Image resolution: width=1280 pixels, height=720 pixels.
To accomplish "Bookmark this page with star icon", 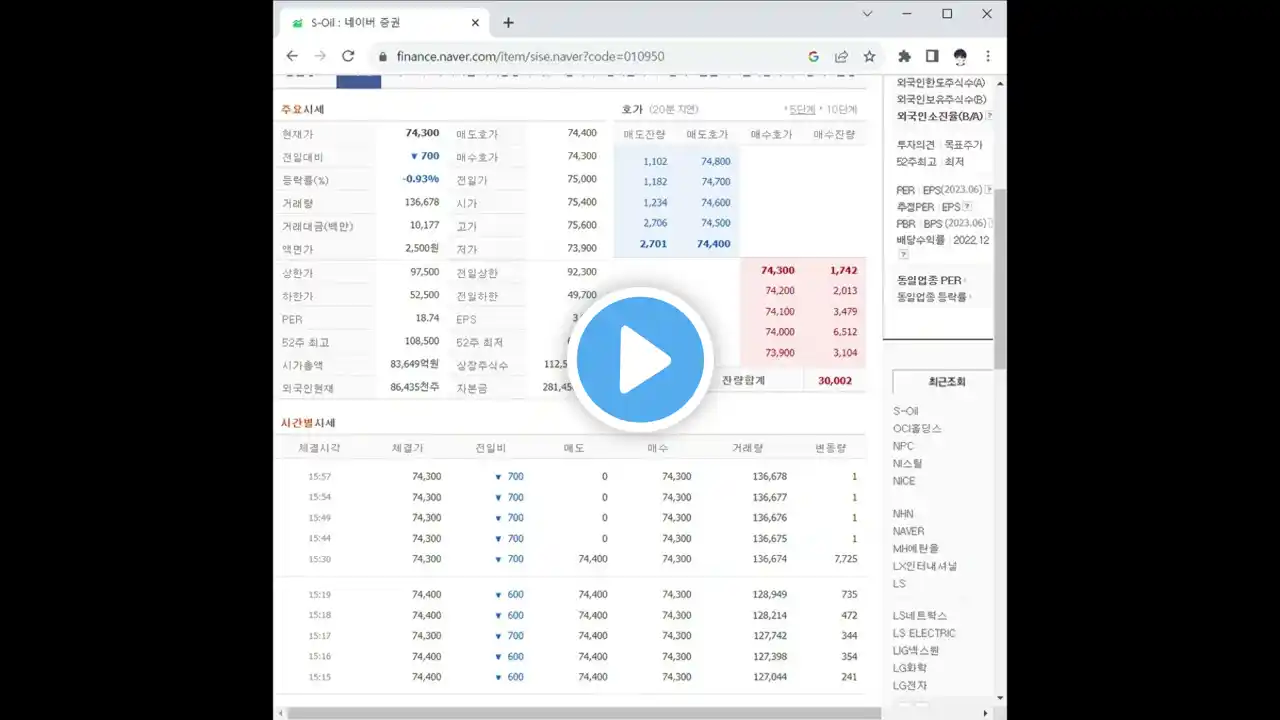I will click(x=870, y=56).
